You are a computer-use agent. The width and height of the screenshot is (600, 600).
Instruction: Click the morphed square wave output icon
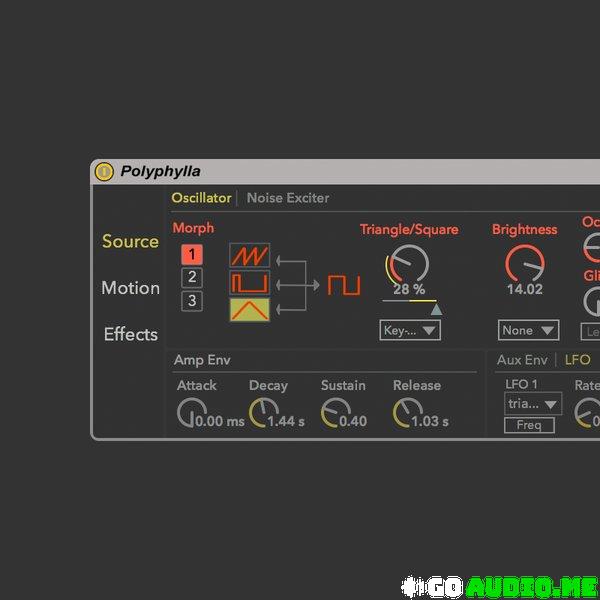[343, 285]
